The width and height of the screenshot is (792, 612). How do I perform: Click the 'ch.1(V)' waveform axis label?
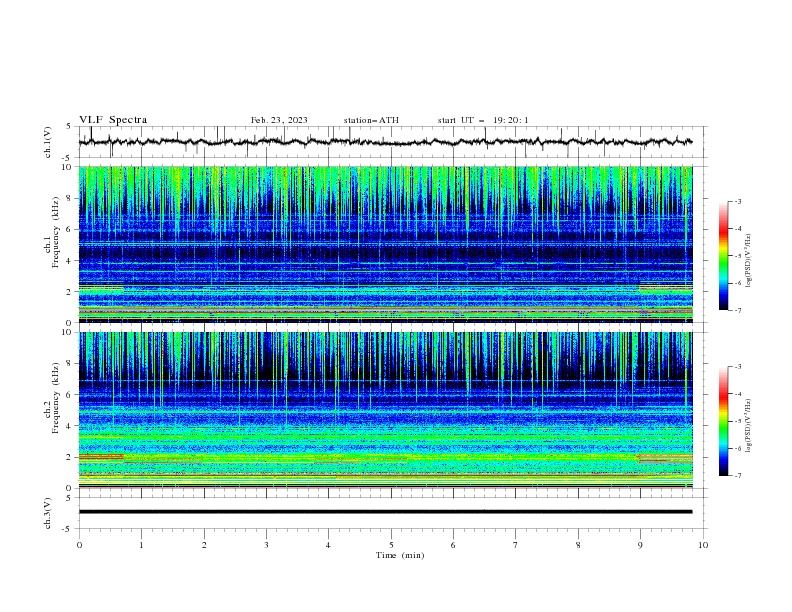pos(47,142)
